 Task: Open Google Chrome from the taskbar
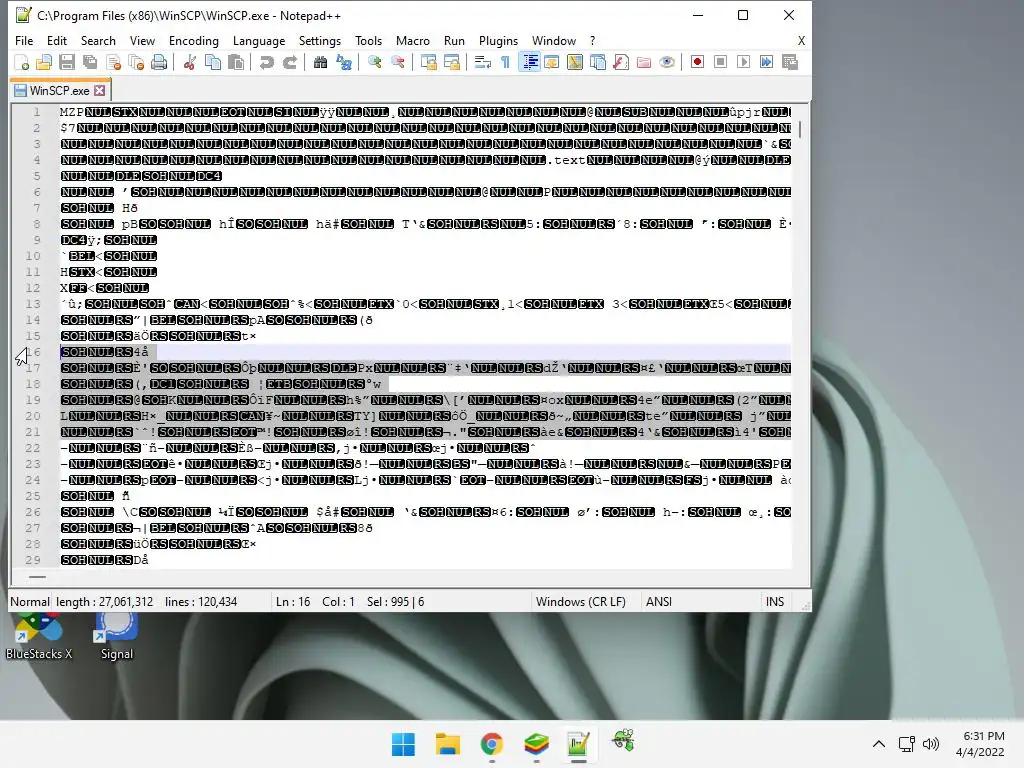(492, 744)
